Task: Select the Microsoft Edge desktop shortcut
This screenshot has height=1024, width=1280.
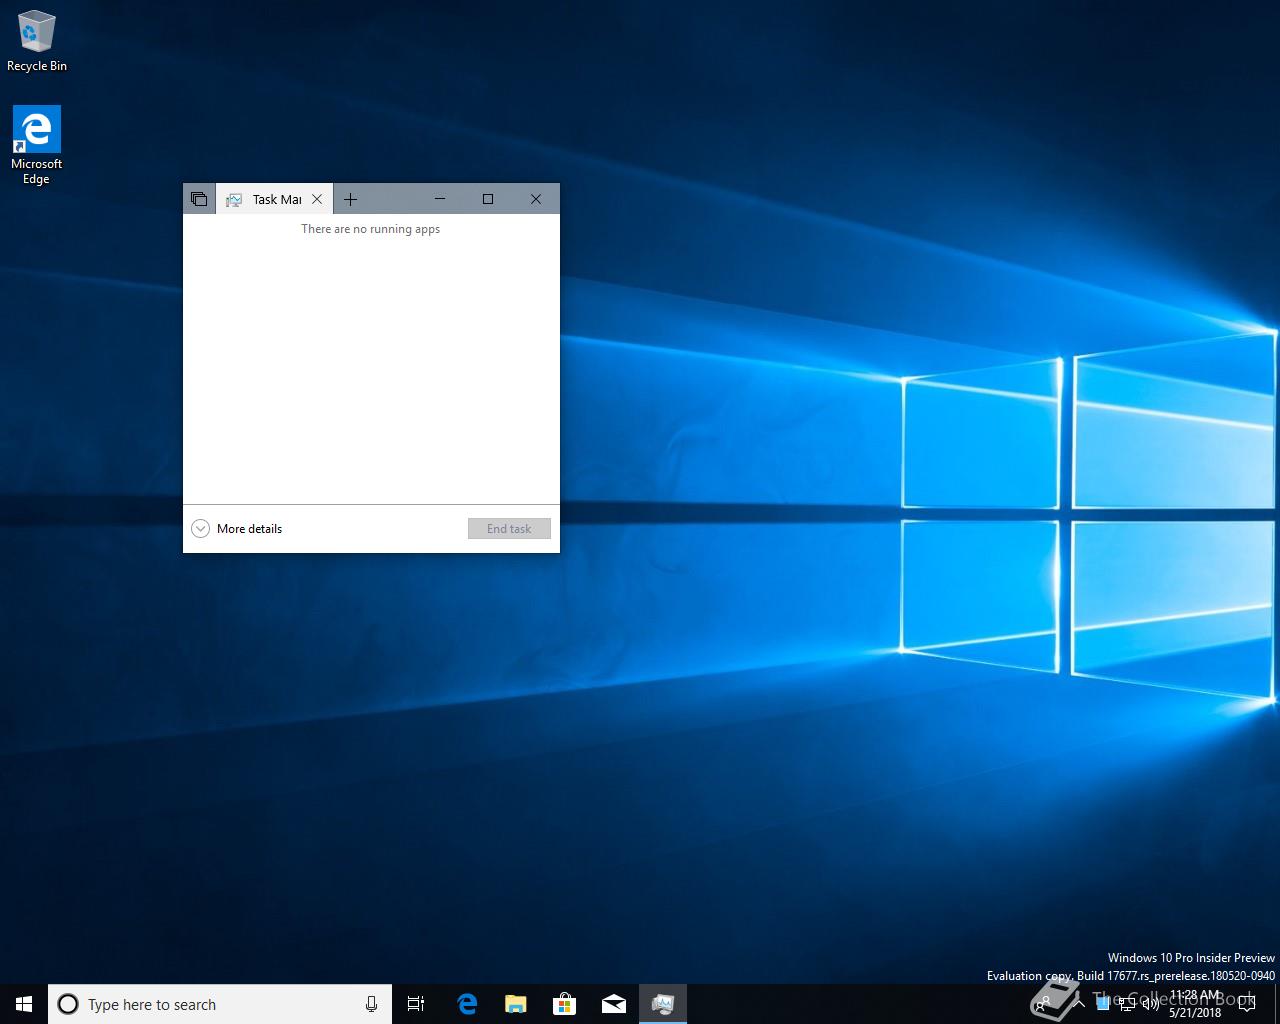Action: pos(37,145)
